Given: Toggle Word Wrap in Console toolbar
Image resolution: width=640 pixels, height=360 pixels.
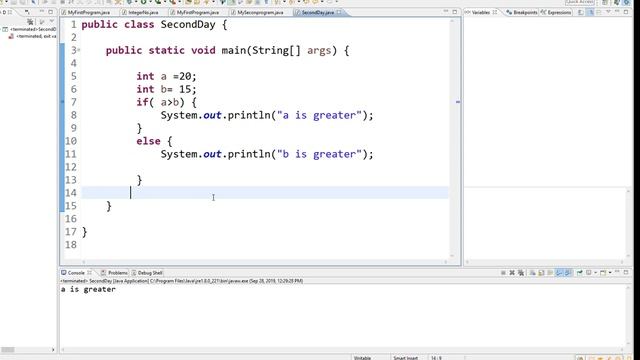Looking at the screenshot, I should pos(550,273).
